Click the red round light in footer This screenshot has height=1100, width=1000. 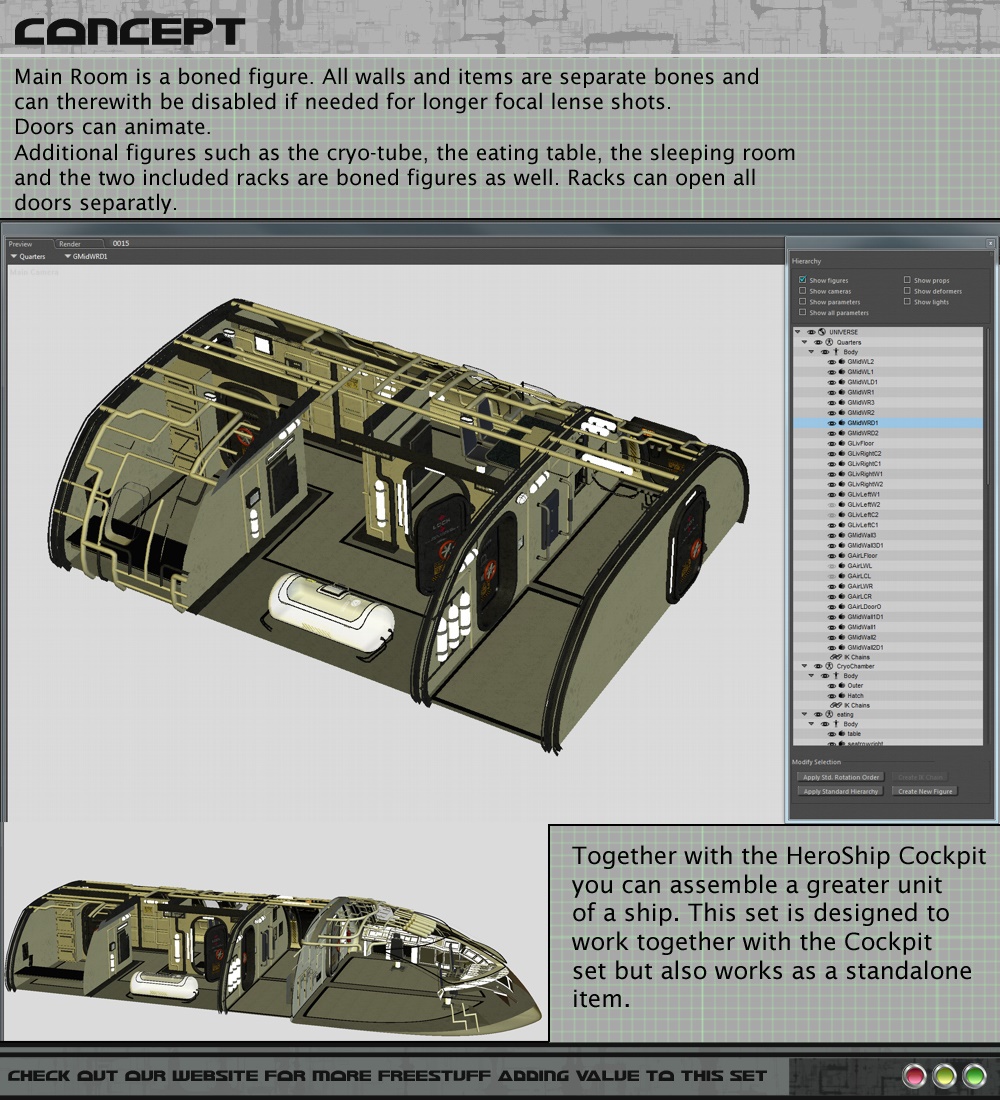914,1075
